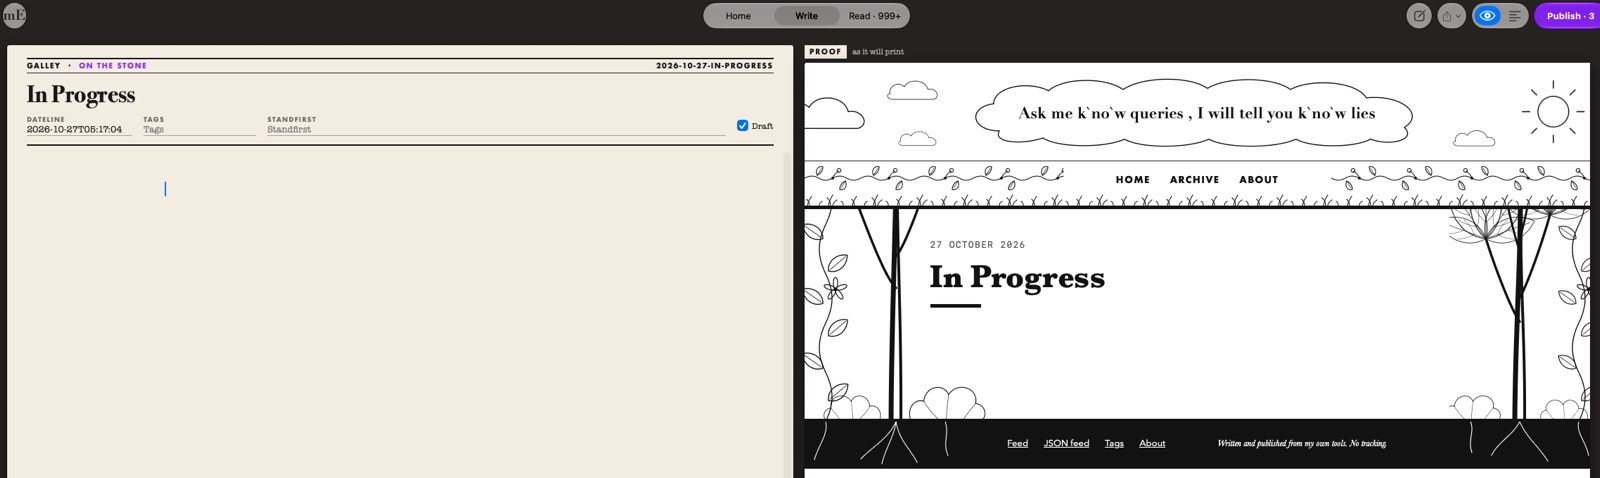
Task: Click the Tags footer link
Action: point(1114,444)
